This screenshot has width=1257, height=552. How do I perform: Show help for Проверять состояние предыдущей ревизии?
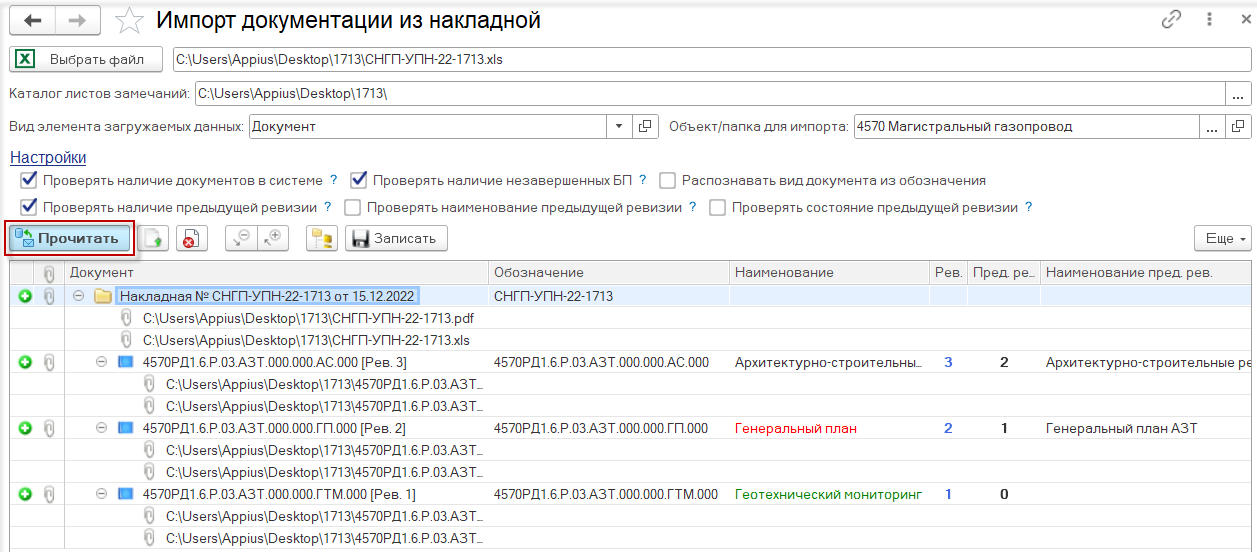coord(1028,208)
